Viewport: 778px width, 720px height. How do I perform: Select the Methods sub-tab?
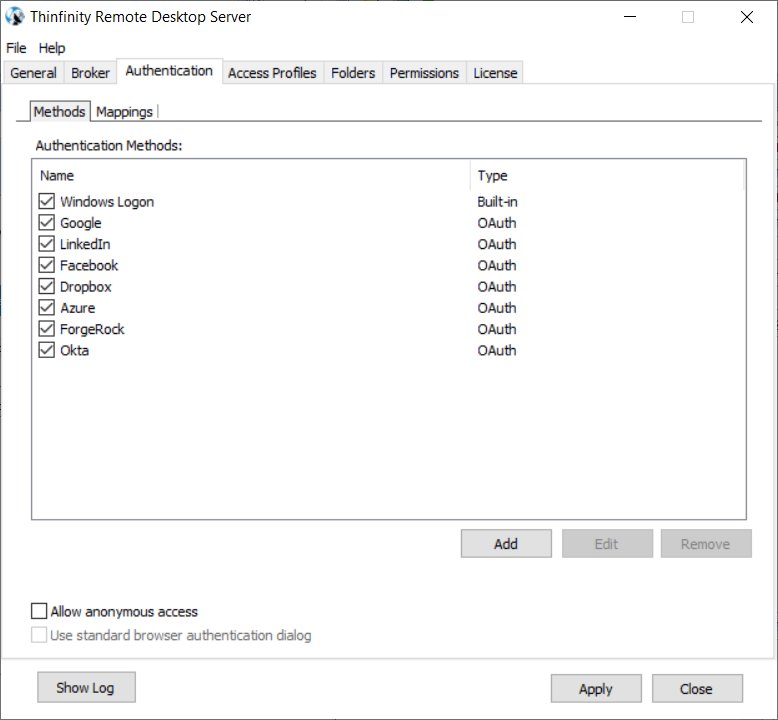click(60, 112)
